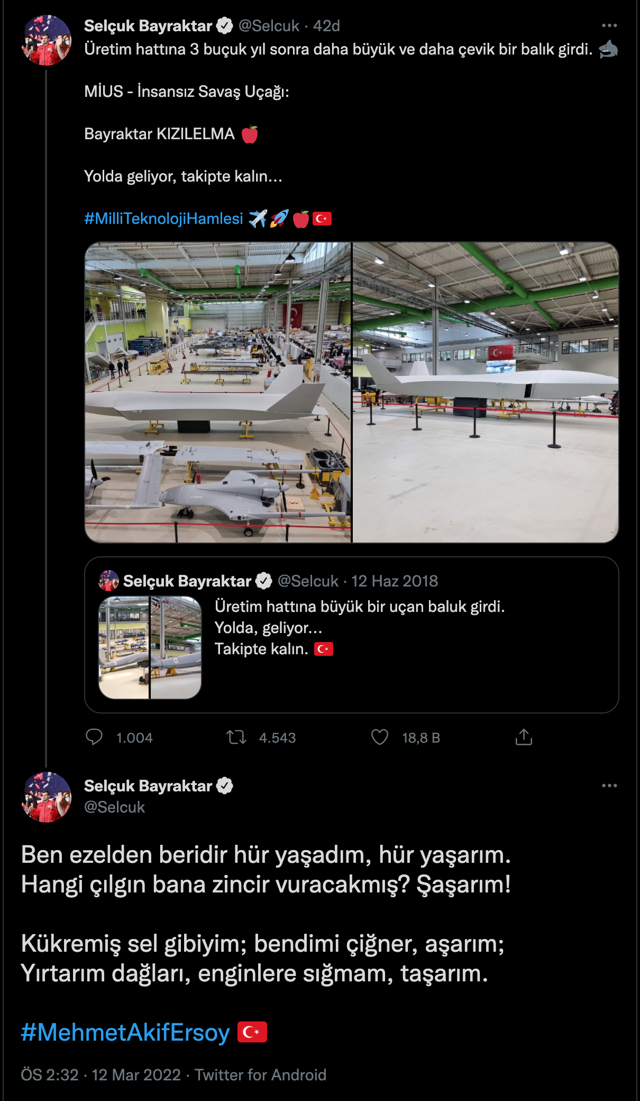Click the verified badge in the quoted 2018 tweet
The height and width of the screenshot is (1101, 640).
pyautogui.click(x=264, y=578)
